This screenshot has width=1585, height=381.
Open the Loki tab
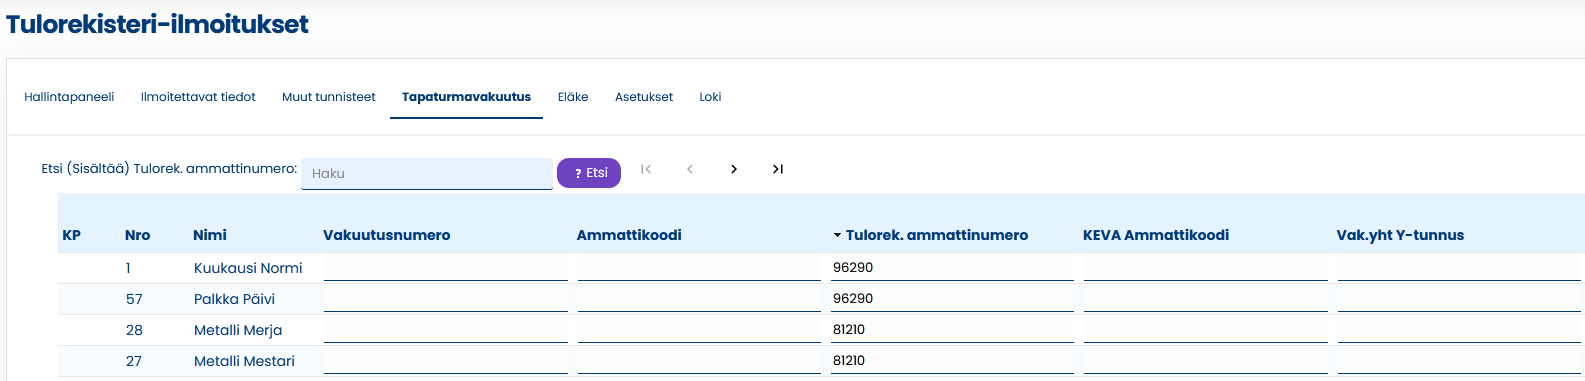(x=710, y=97)
